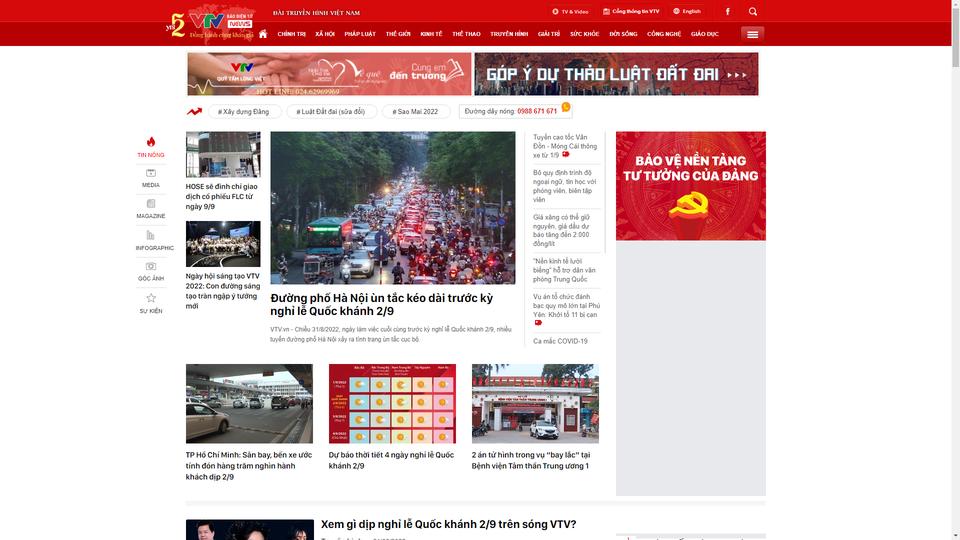
Task: Open Giá xăng có thể giữ nguyên link
Action: [x=561, y=230]
